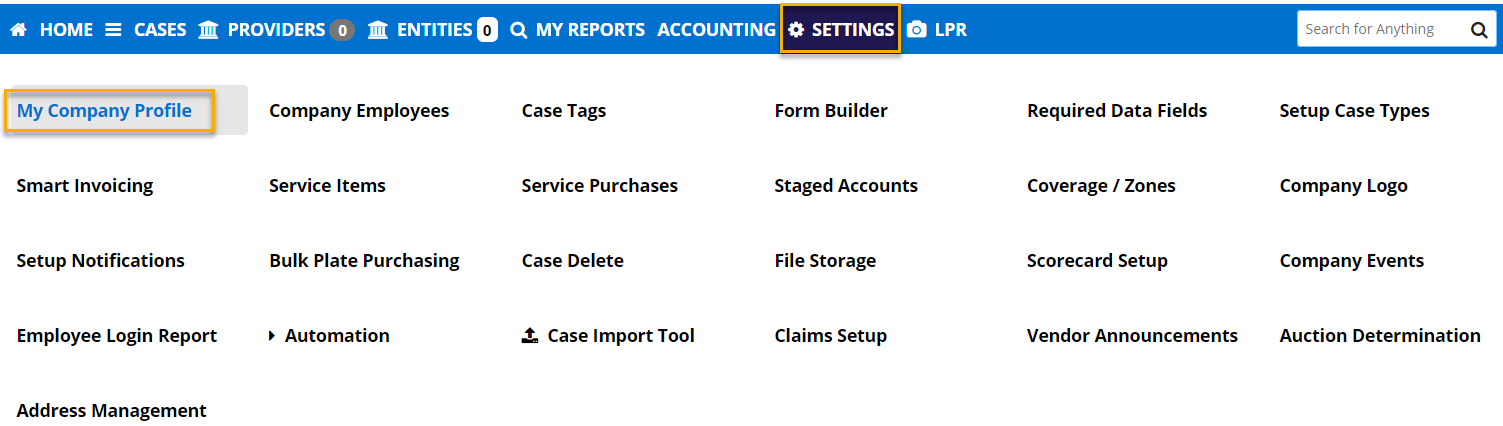Open Smart Invoicing

click(85, 186)
